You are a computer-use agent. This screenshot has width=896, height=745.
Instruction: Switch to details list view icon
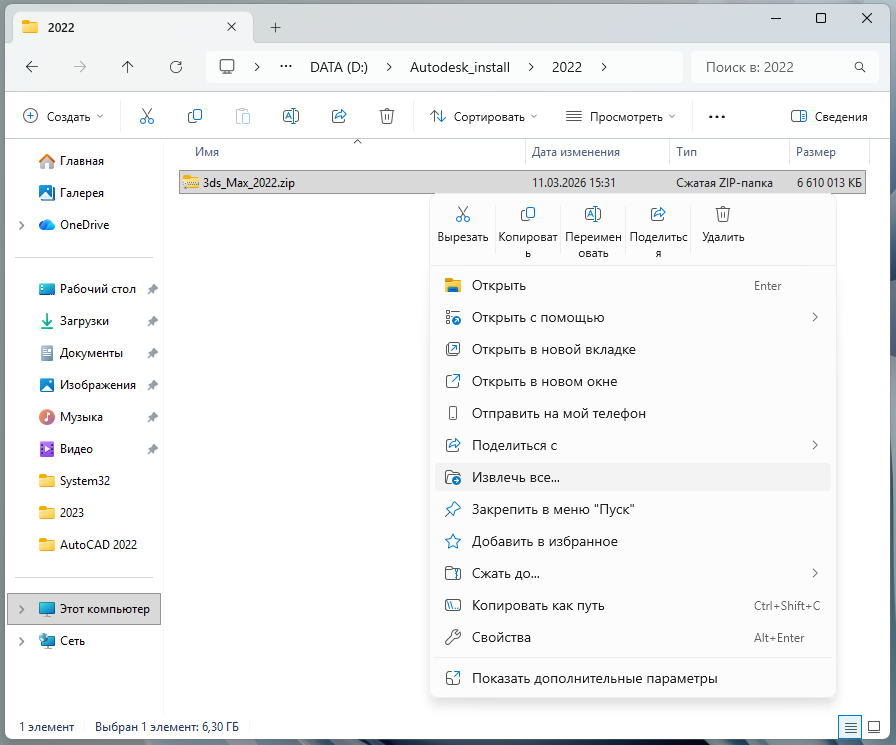pos(850,727)
